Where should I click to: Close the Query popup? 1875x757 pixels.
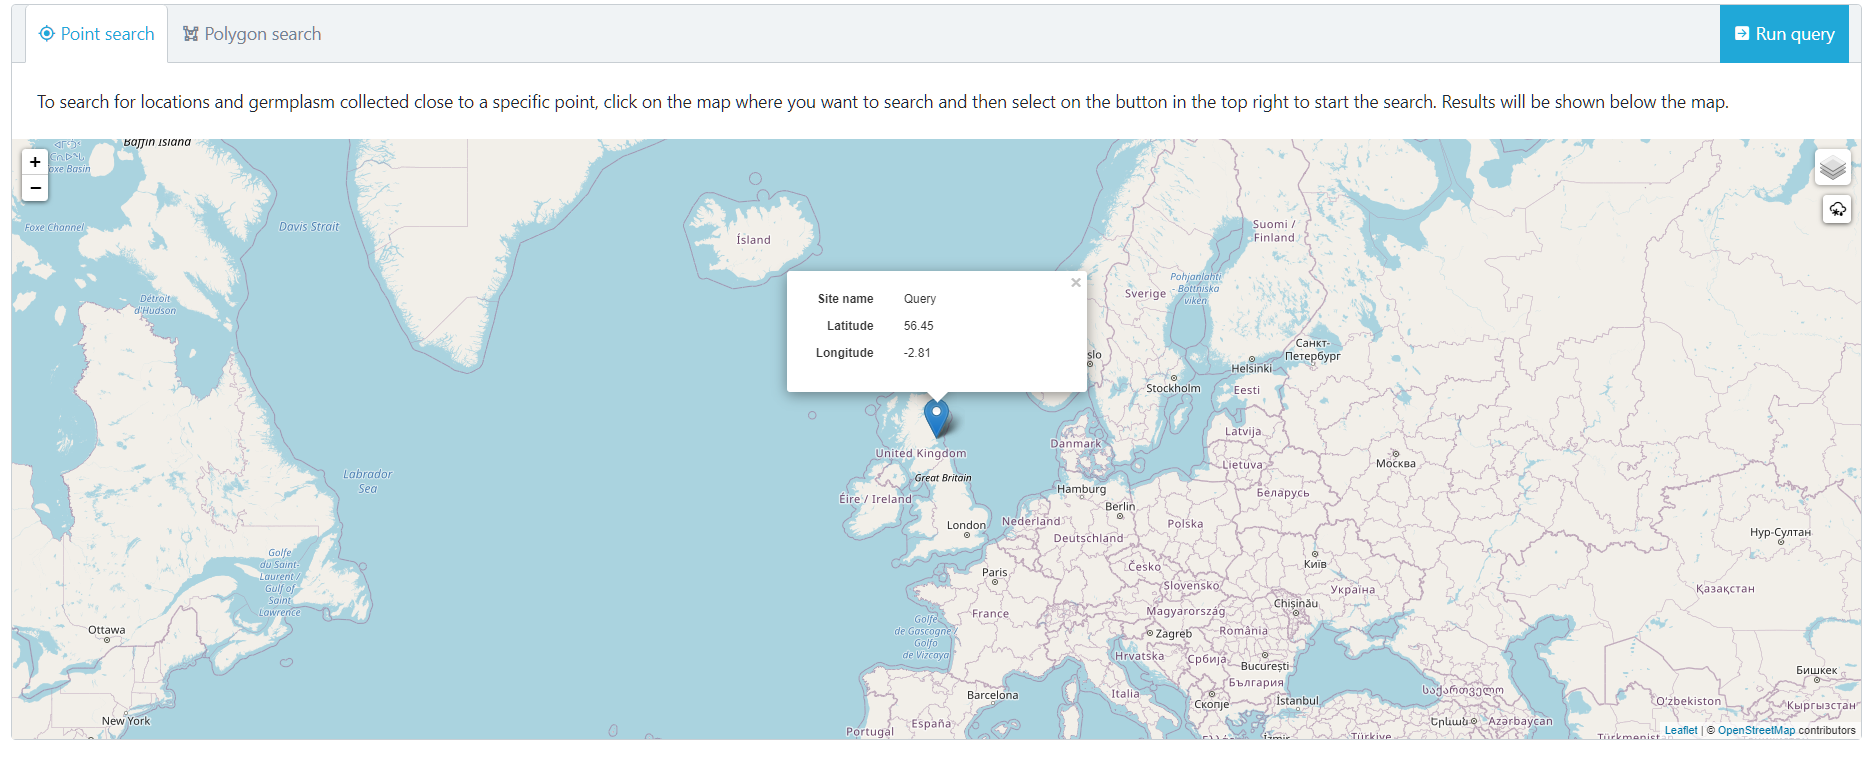[1076, 283]
